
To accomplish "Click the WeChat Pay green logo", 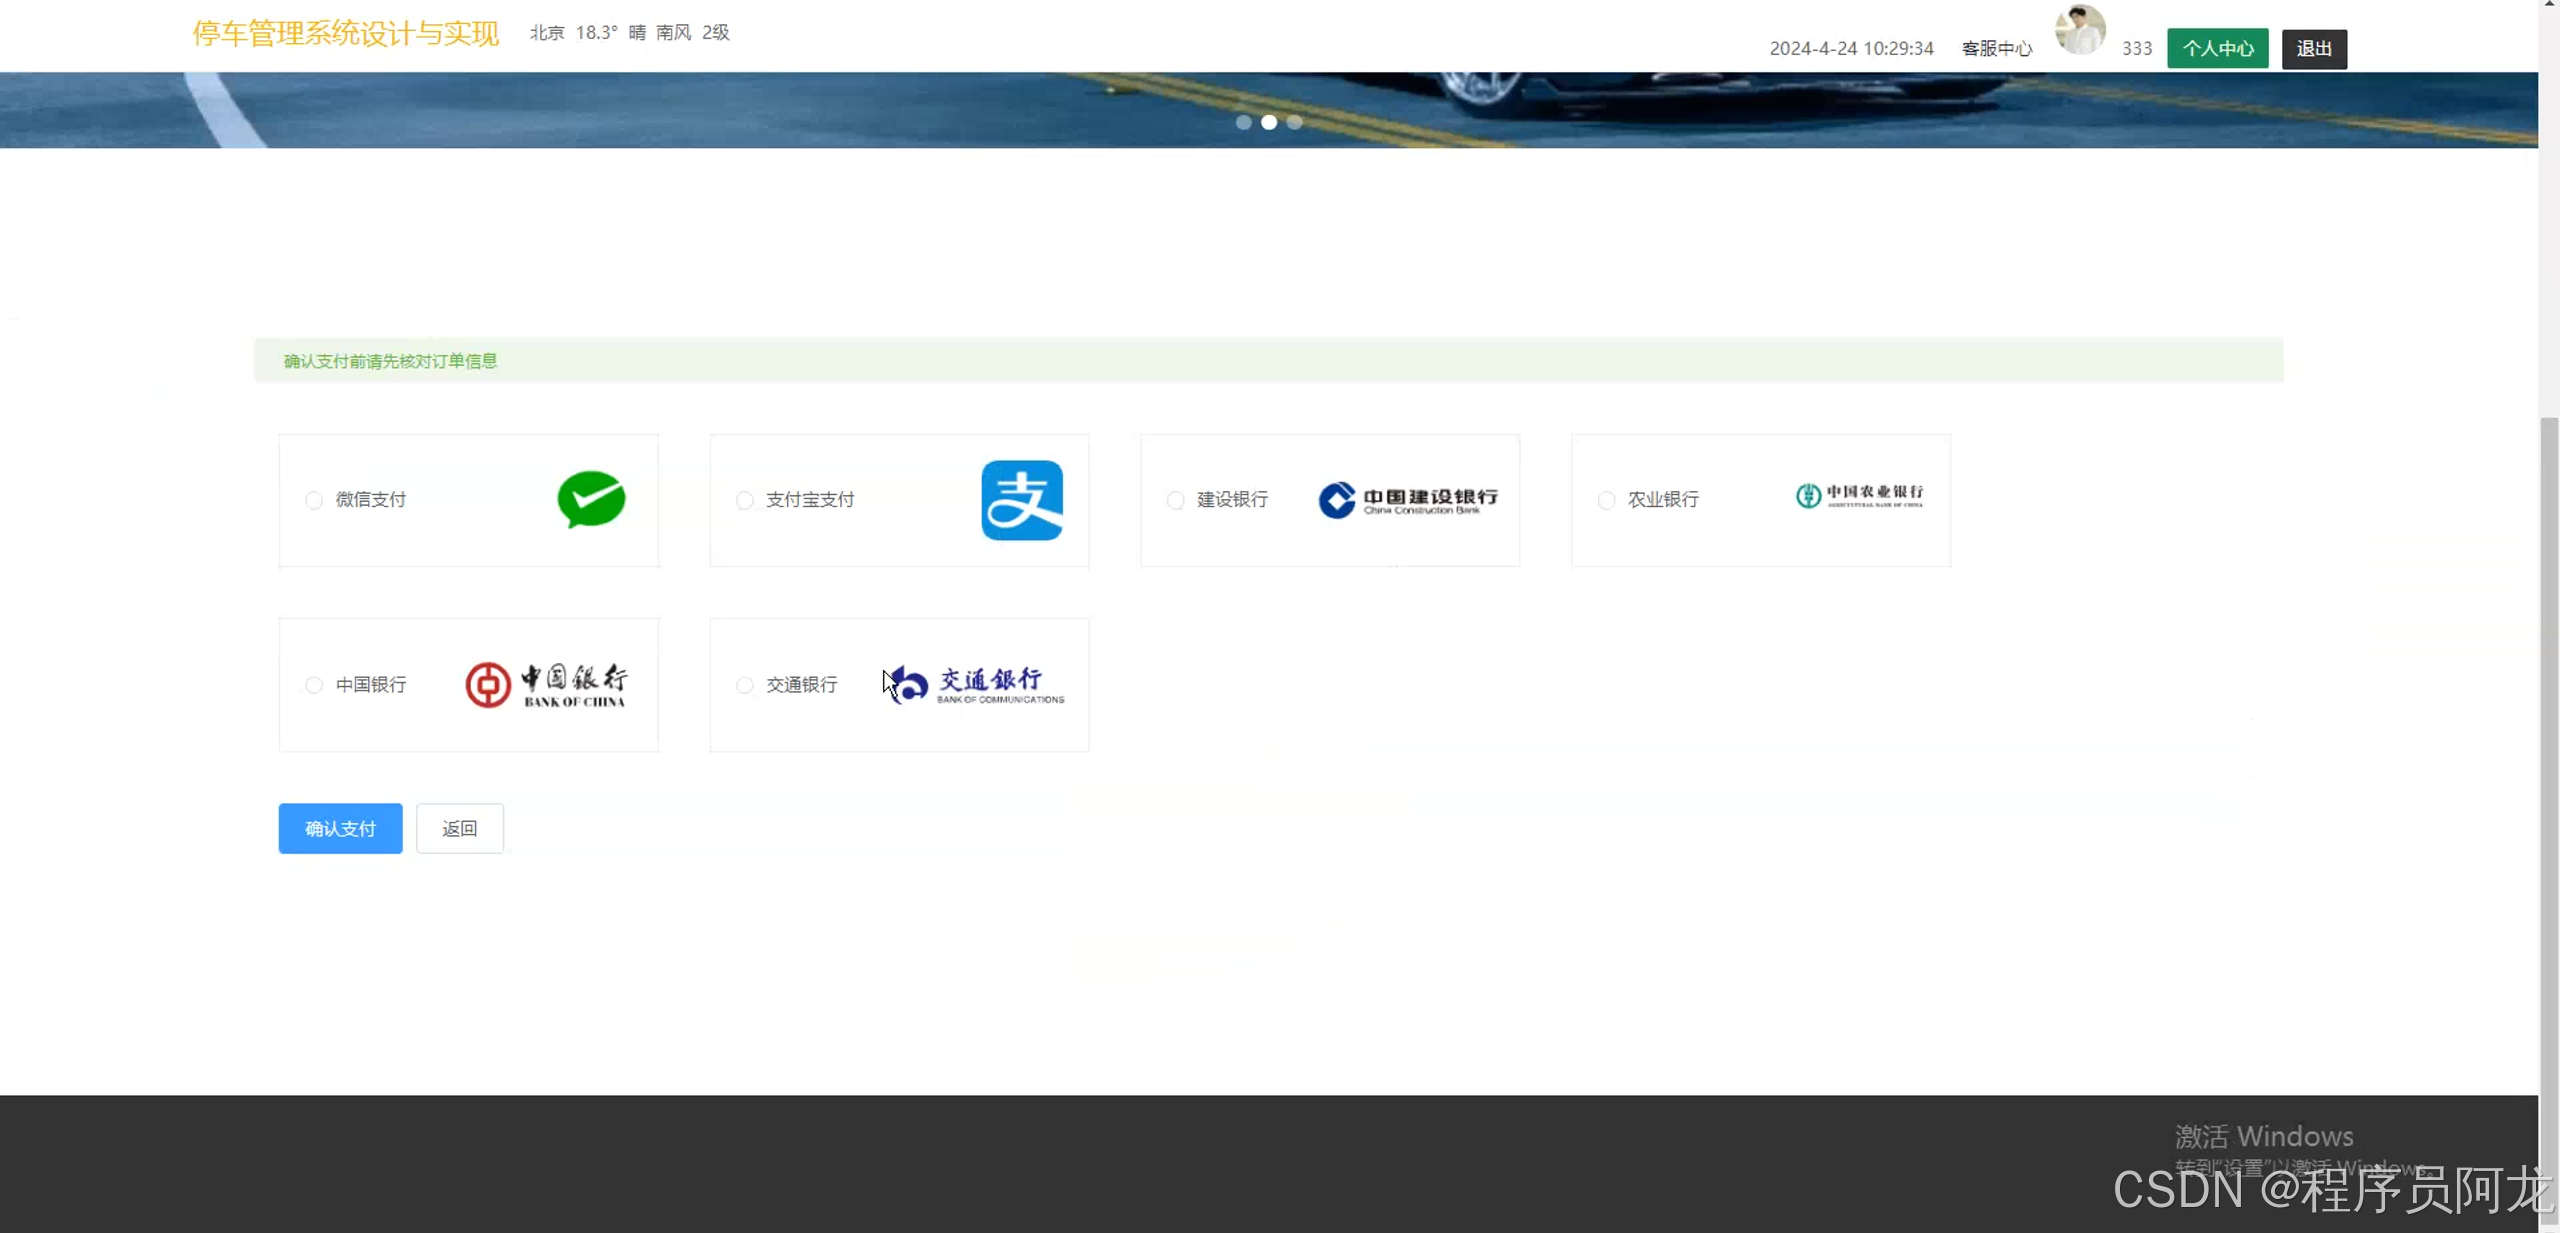I will (591, 499).
